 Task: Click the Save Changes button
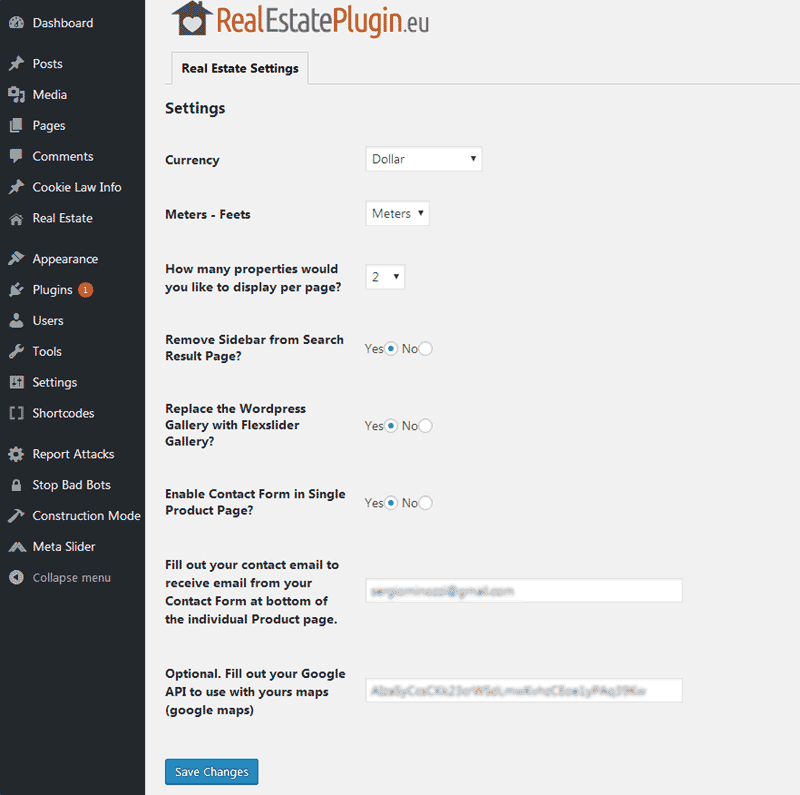tap(211, 772)
